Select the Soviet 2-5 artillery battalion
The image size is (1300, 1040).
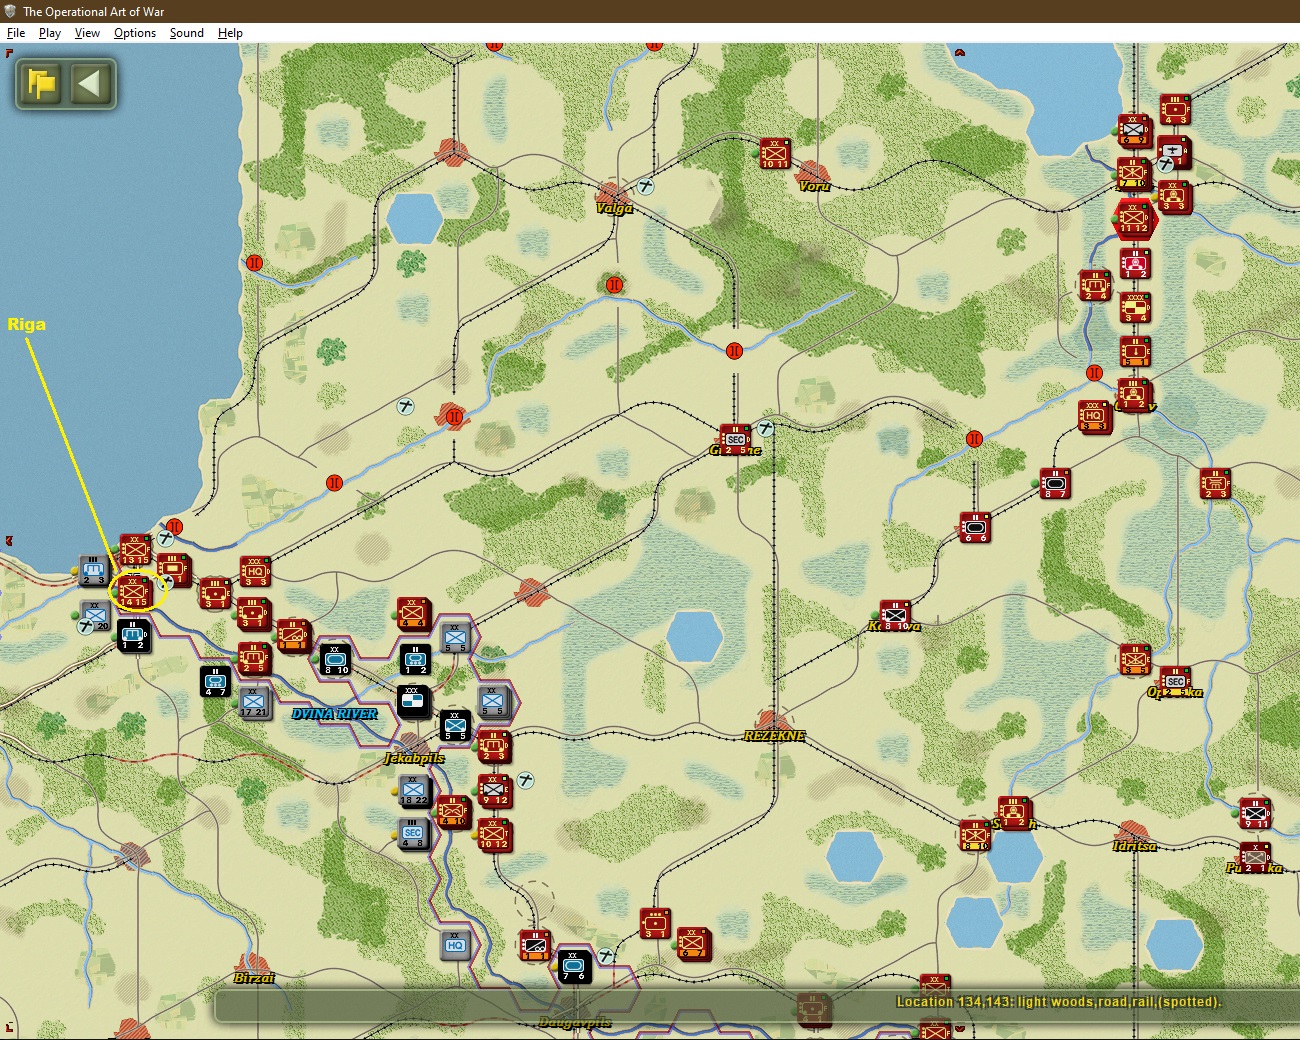(x=254, y=658)
